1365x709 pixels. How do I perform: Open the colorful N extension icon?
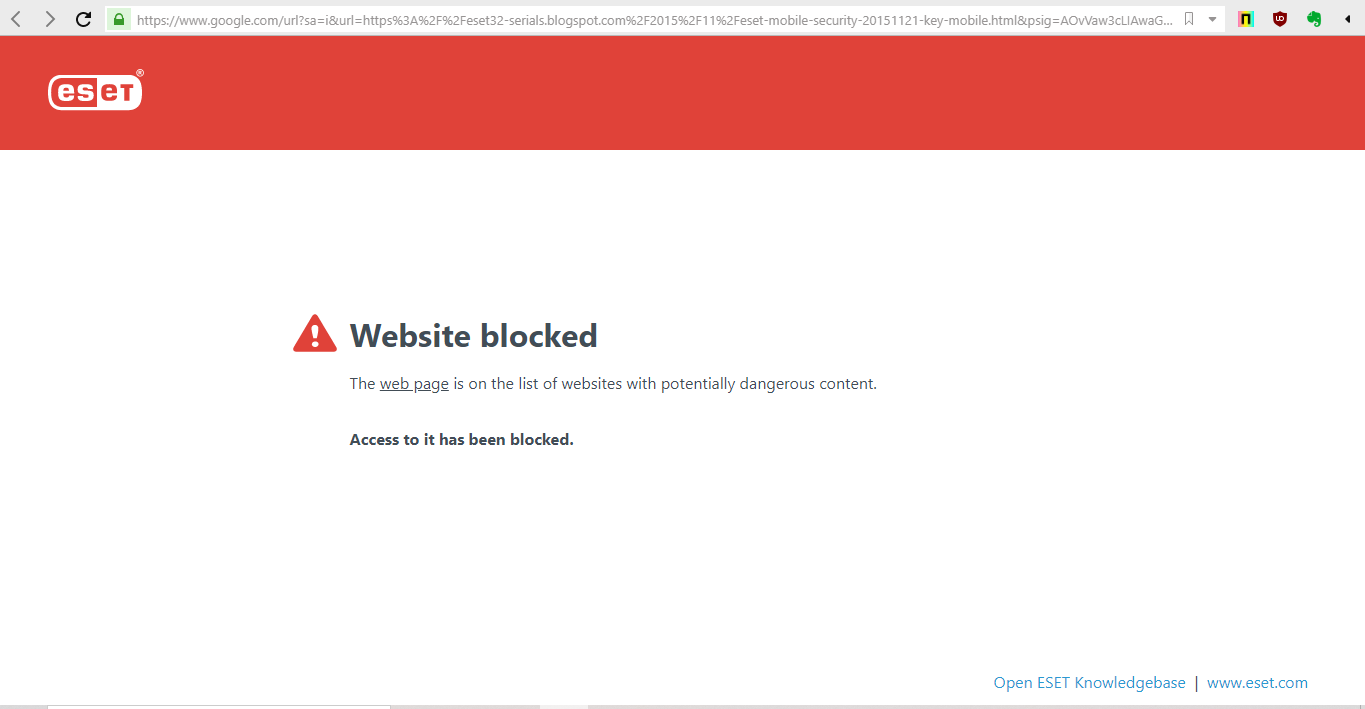click(x=1246, y=19)
